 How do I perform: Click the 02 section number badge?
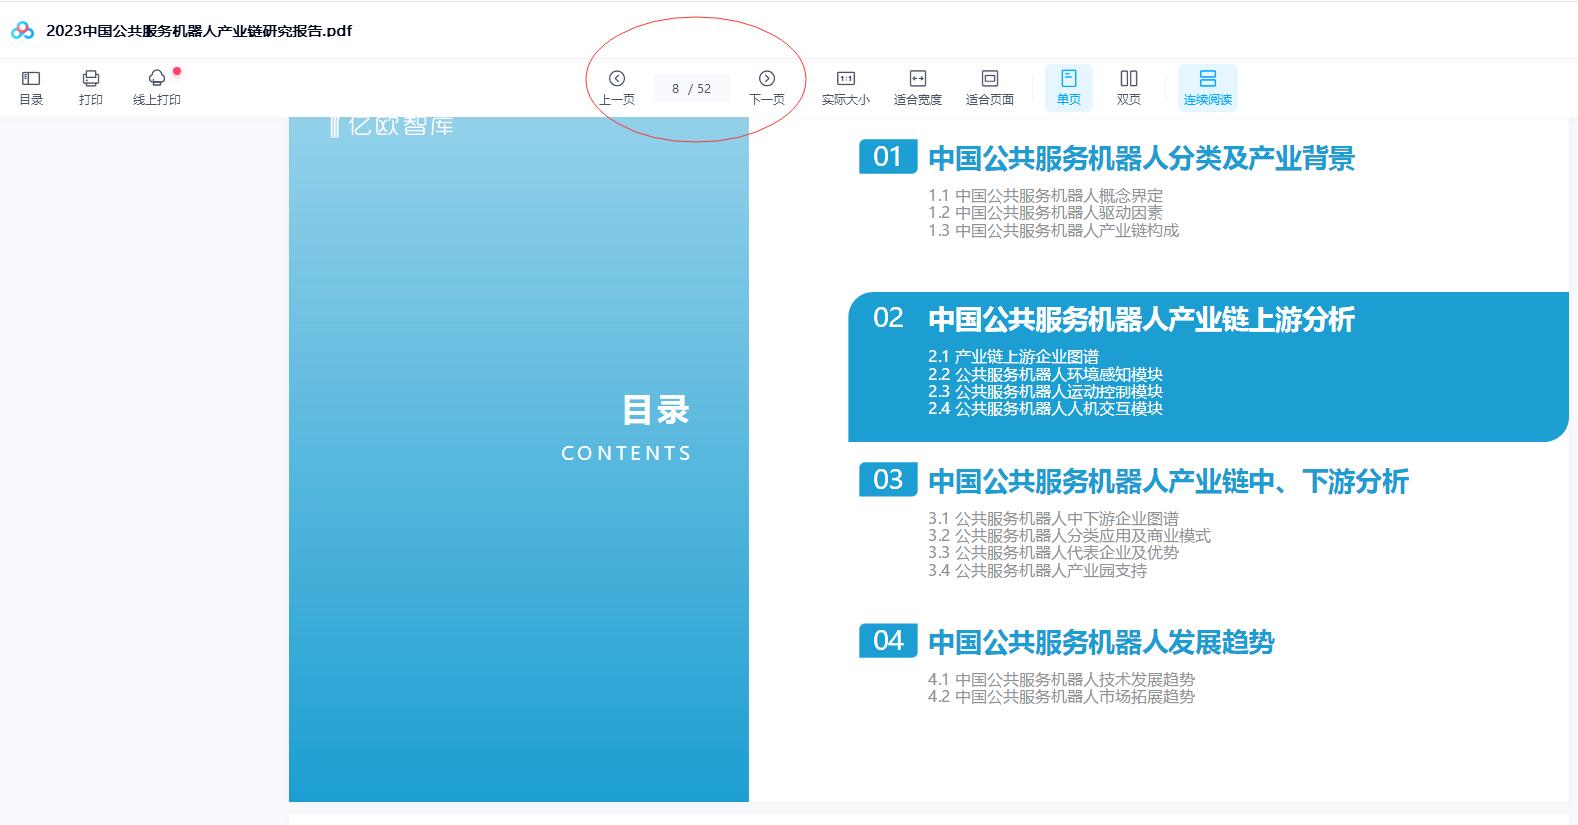point(888,318)
